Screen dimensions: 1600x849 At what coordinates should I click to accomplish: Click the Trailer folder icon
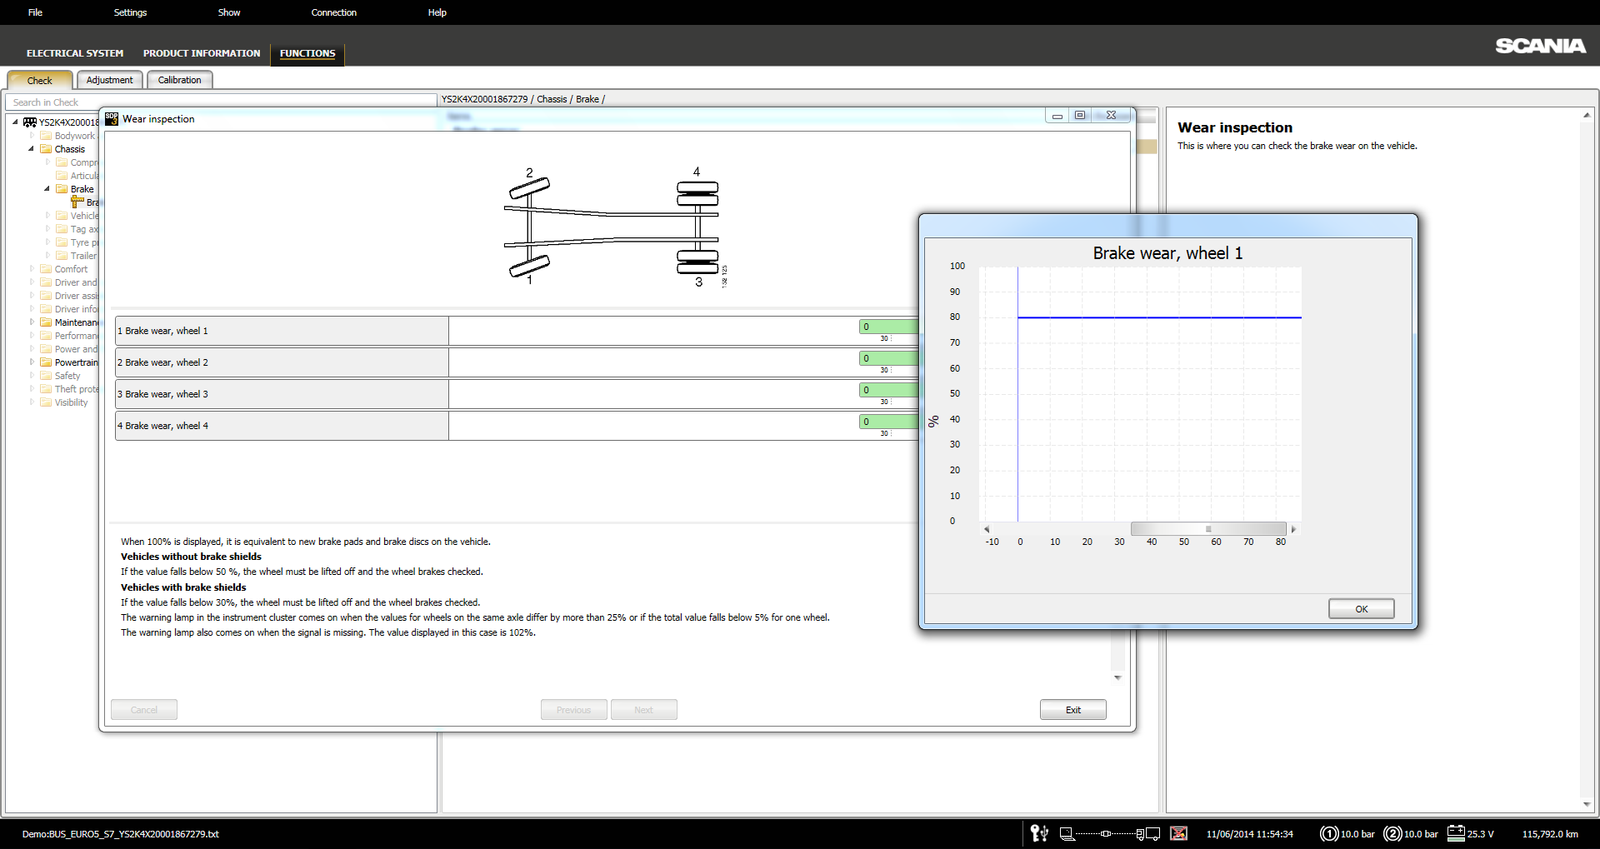(62, 256)
